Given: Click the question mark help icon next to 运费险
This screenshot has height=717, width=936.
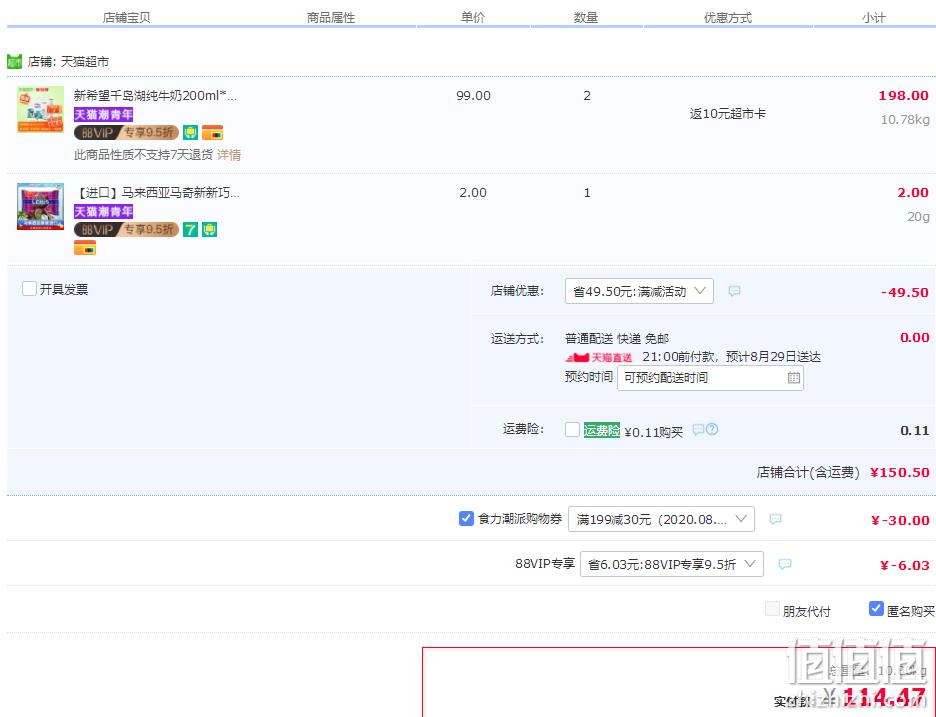Looking at the screenshot, I should pos(712,429).
